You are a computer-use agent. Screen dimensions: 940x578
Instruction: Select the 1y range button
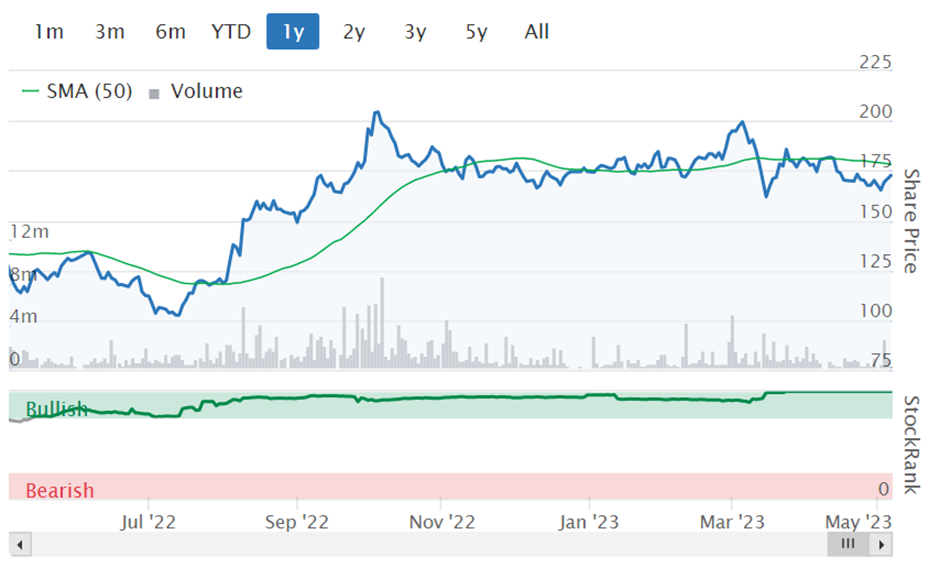[293, 32]
